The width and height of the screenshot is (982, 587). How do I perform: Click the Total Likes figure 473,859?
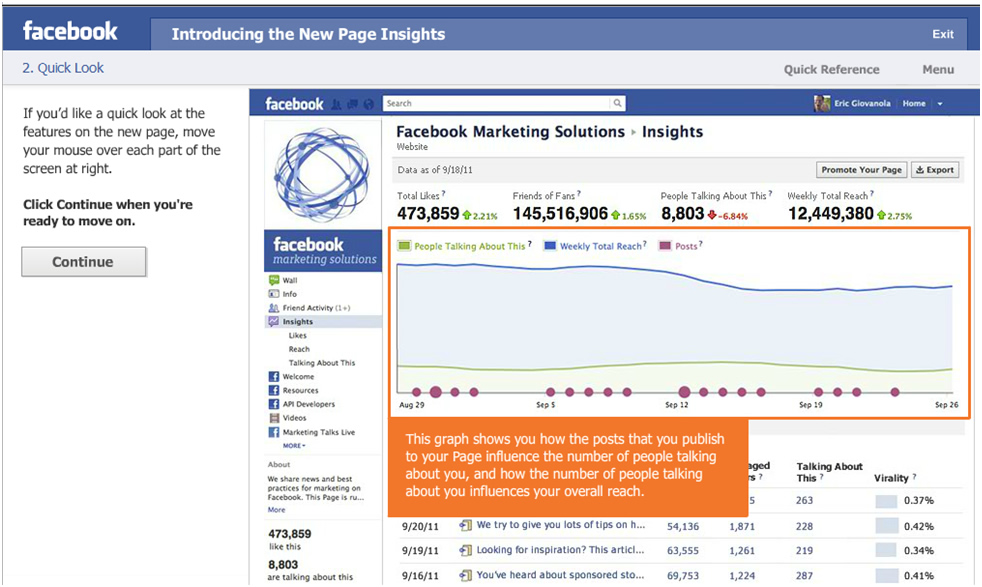tap(428, 214)
